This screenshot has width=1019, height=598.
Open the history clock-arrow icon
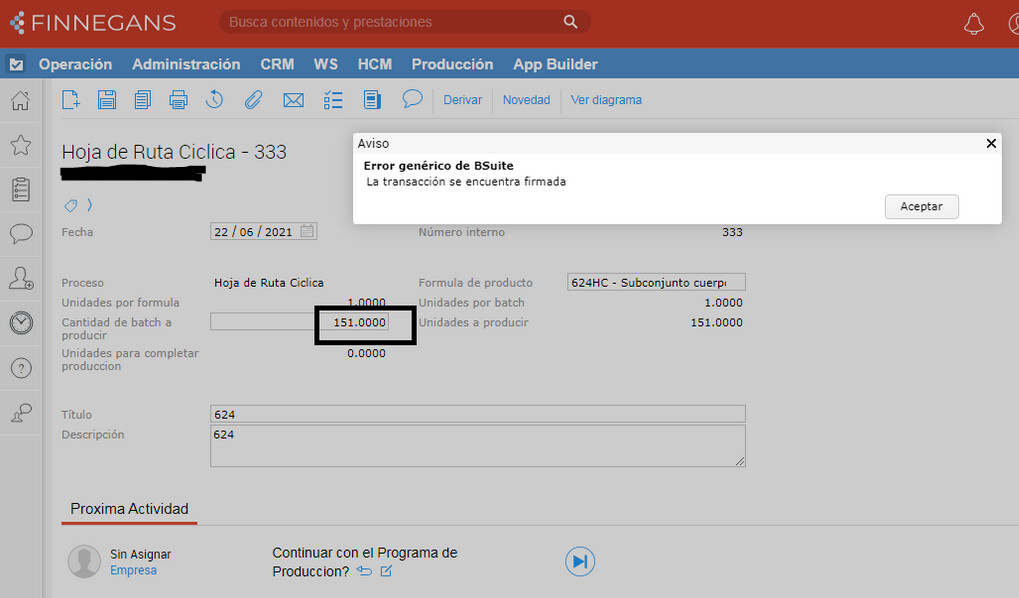214,100
